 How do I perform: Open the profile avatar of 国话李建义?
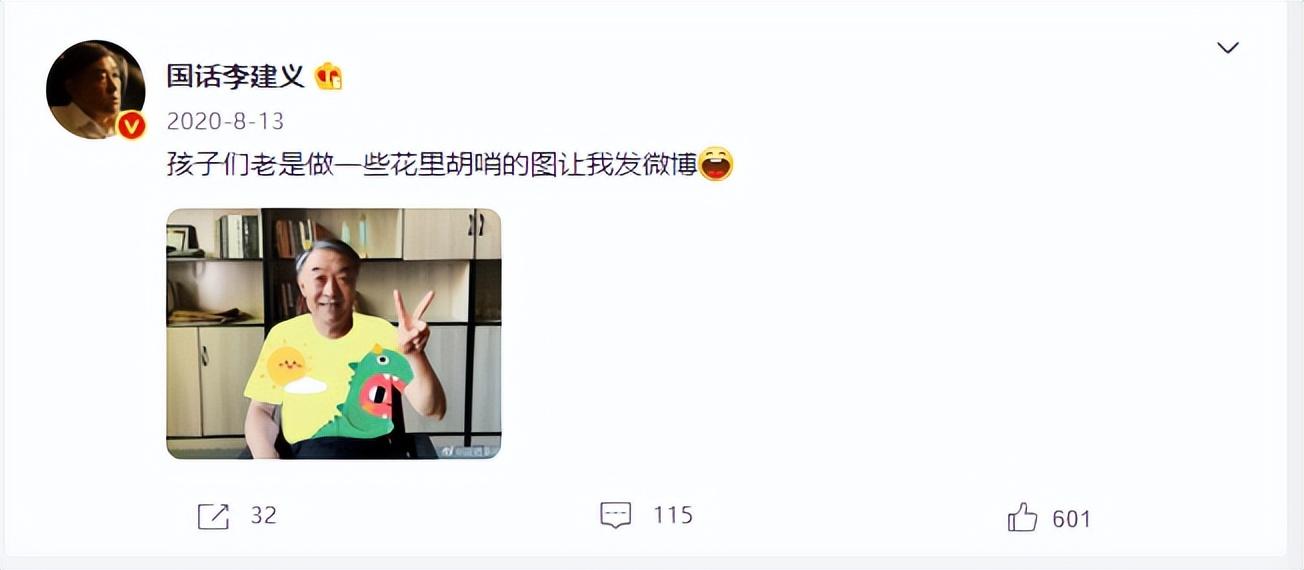[x=96, y=90]
